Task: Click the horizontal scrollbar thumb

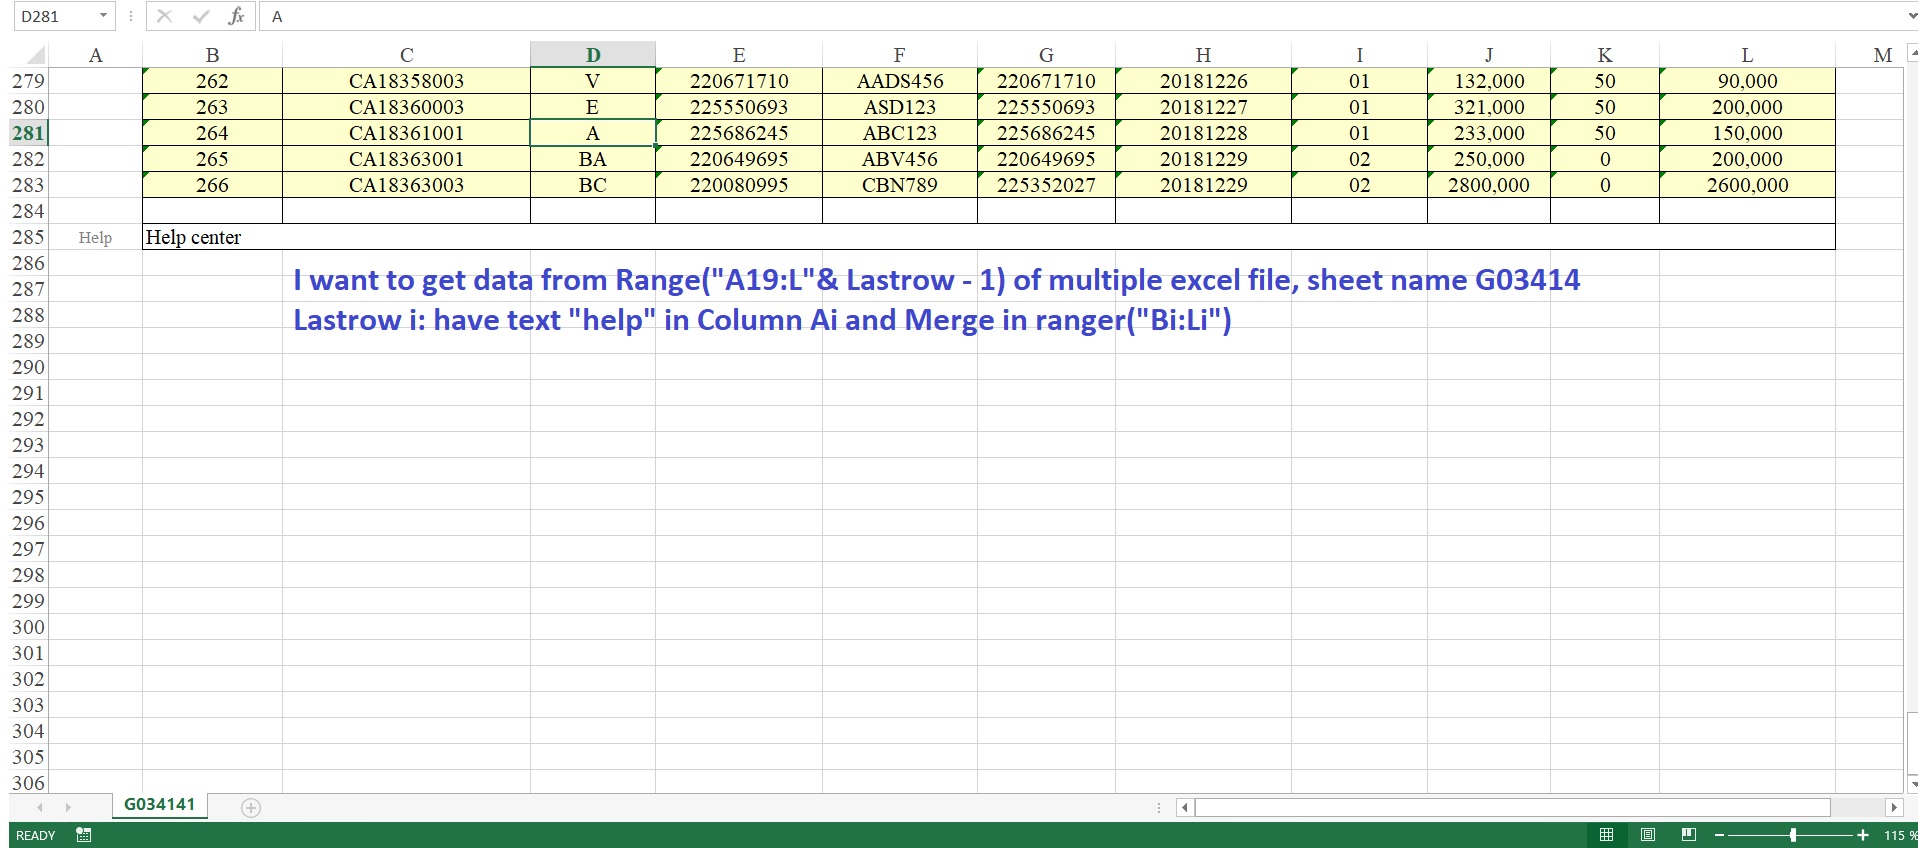Action: pos(1512,807)
